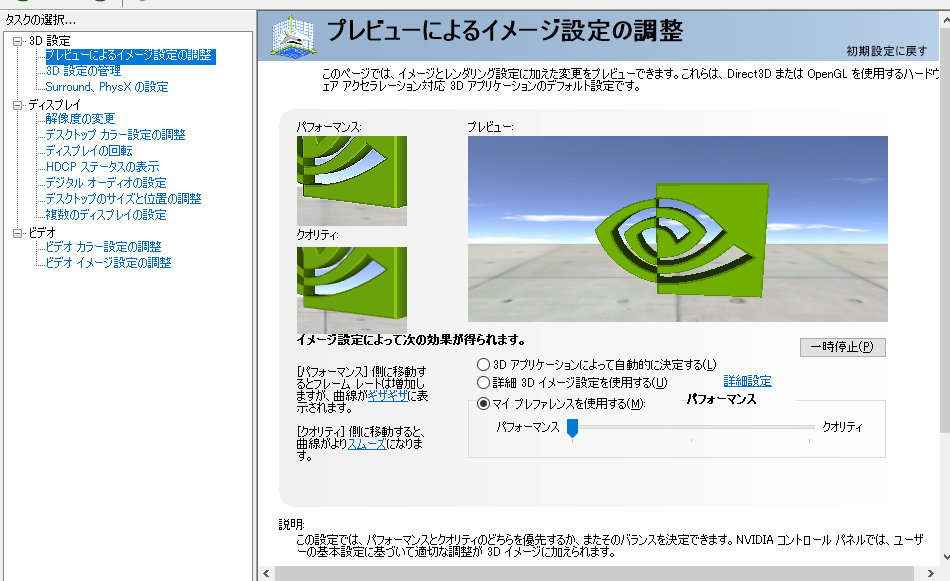Open ディスプレイの回転 settings
This screenshot has width=950, height=581.
click(88, 151)
